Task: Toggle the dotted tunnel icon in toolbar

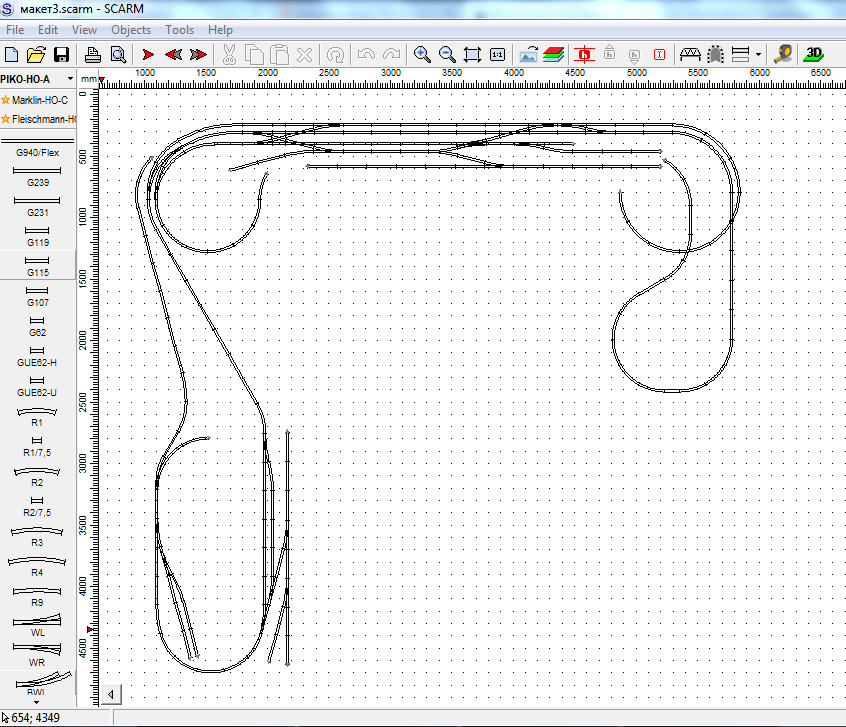Action: coord(715,54)
